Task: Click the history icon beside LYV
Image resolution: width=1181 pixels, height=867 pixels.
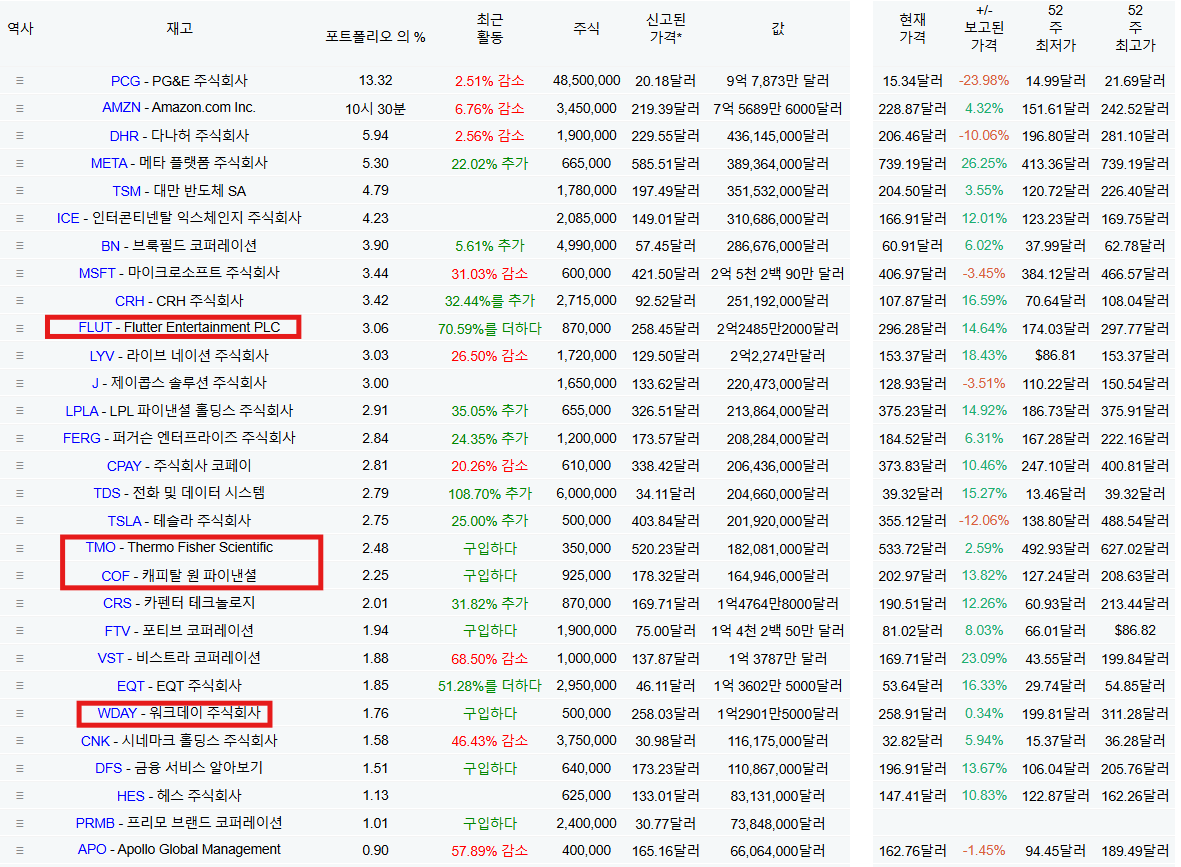Action: (20, 356)
